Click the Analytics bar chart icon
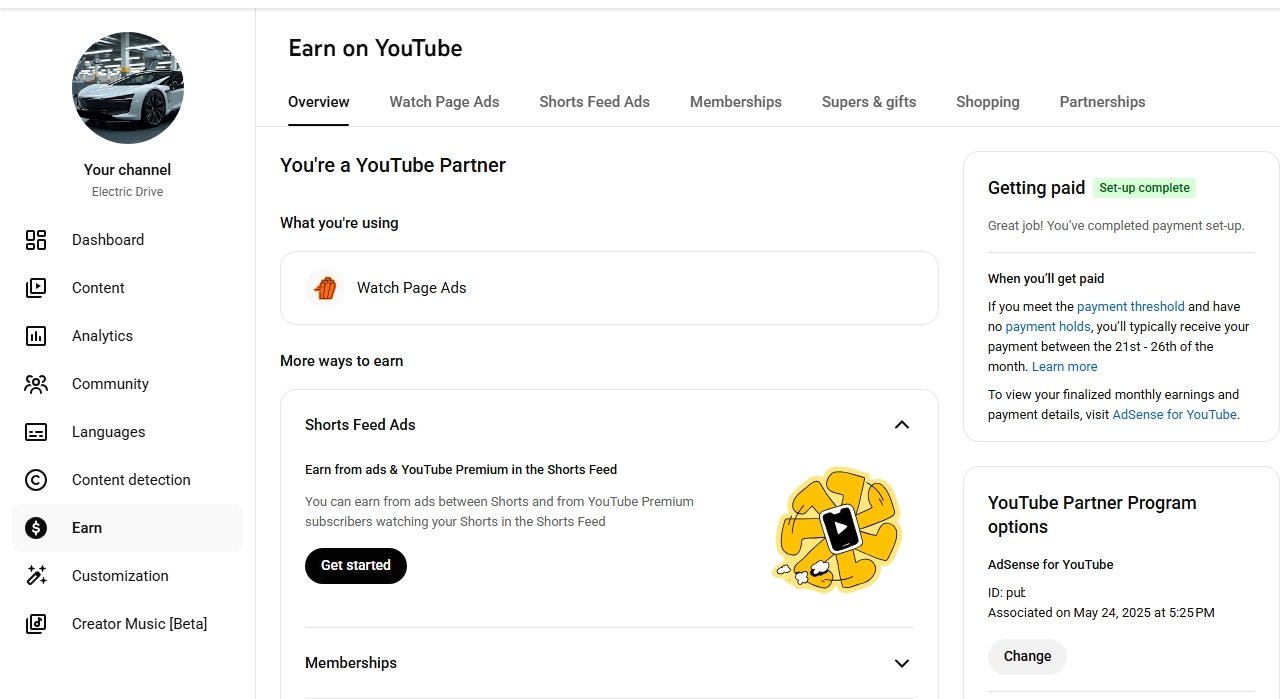Viewport: 1280px width, 699px height. click(x=36, y=336)
